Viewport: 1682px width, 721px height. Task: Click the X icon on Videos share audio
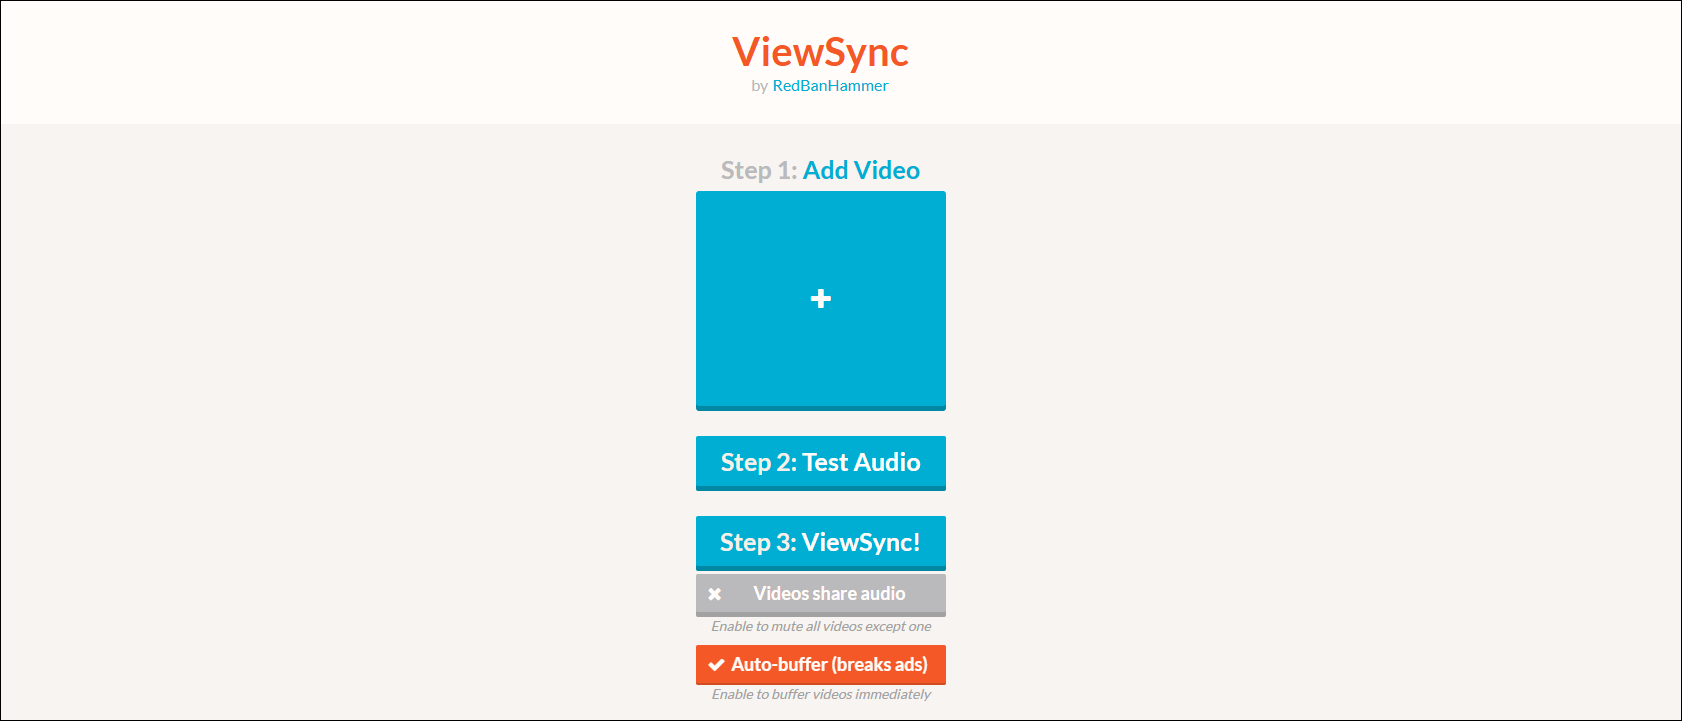pyautogui.click(x=715, y=593)
